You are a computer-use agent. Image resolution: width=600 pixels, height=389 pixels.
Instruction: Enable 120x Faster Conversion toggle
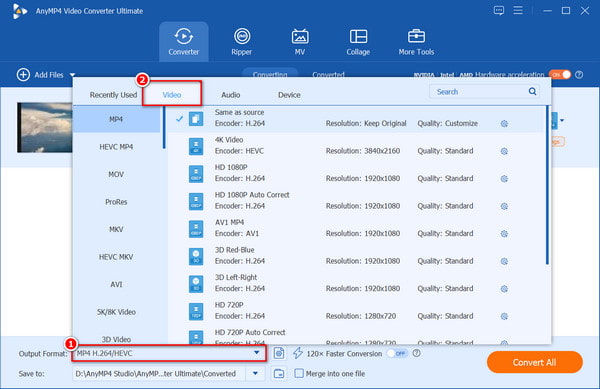click(x=397, y=353)
